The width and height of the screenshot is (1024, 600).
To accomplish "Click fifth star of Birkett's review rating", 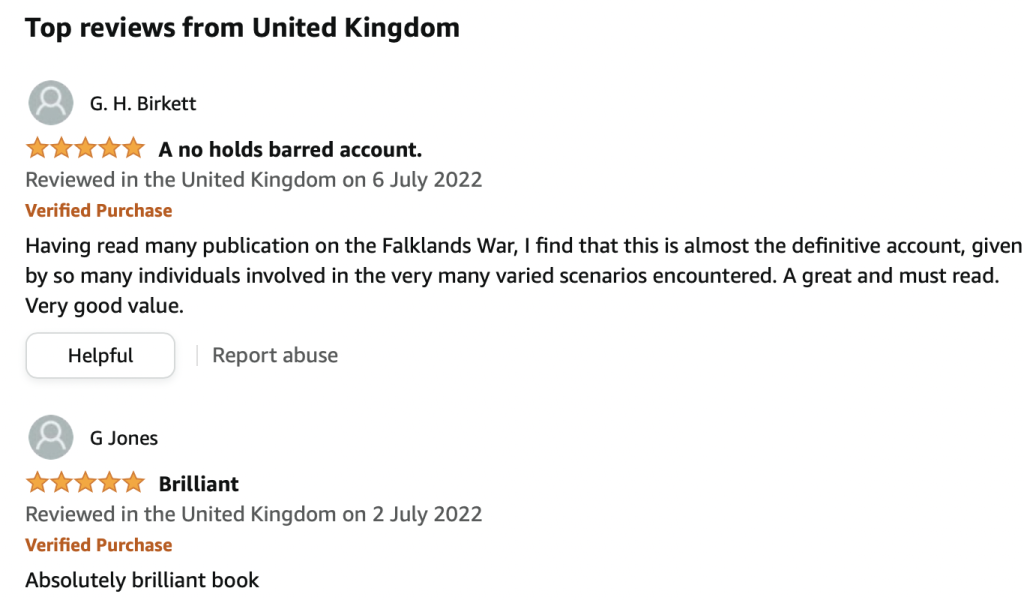I will (x=133, y=149).
